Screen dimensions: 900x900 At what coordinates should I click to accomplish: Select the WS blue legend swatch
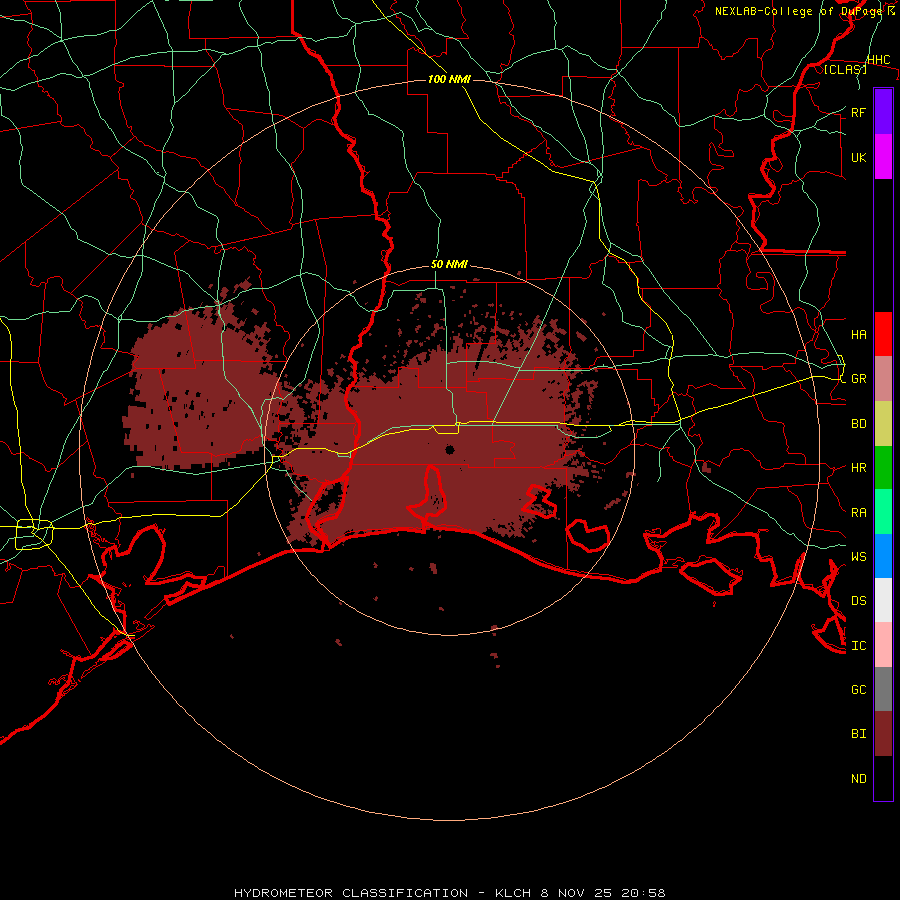(883, 556)
